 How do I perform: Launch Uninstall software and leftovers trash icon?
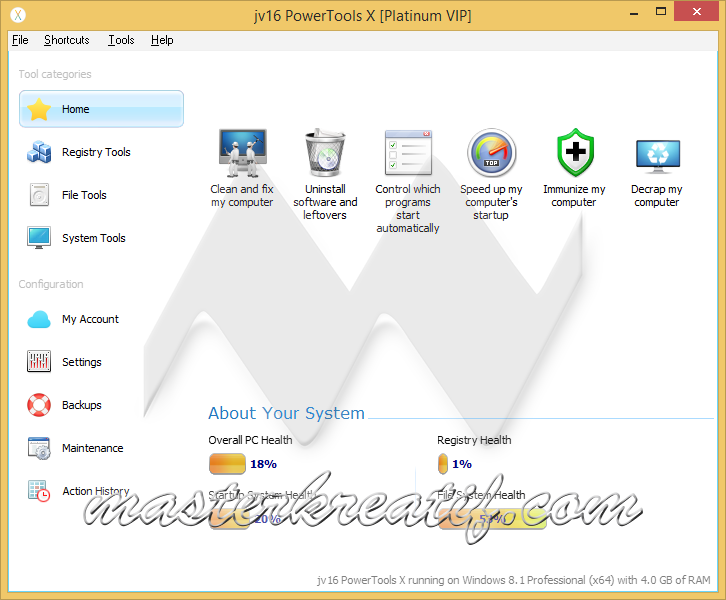click(x=325, y=152)
